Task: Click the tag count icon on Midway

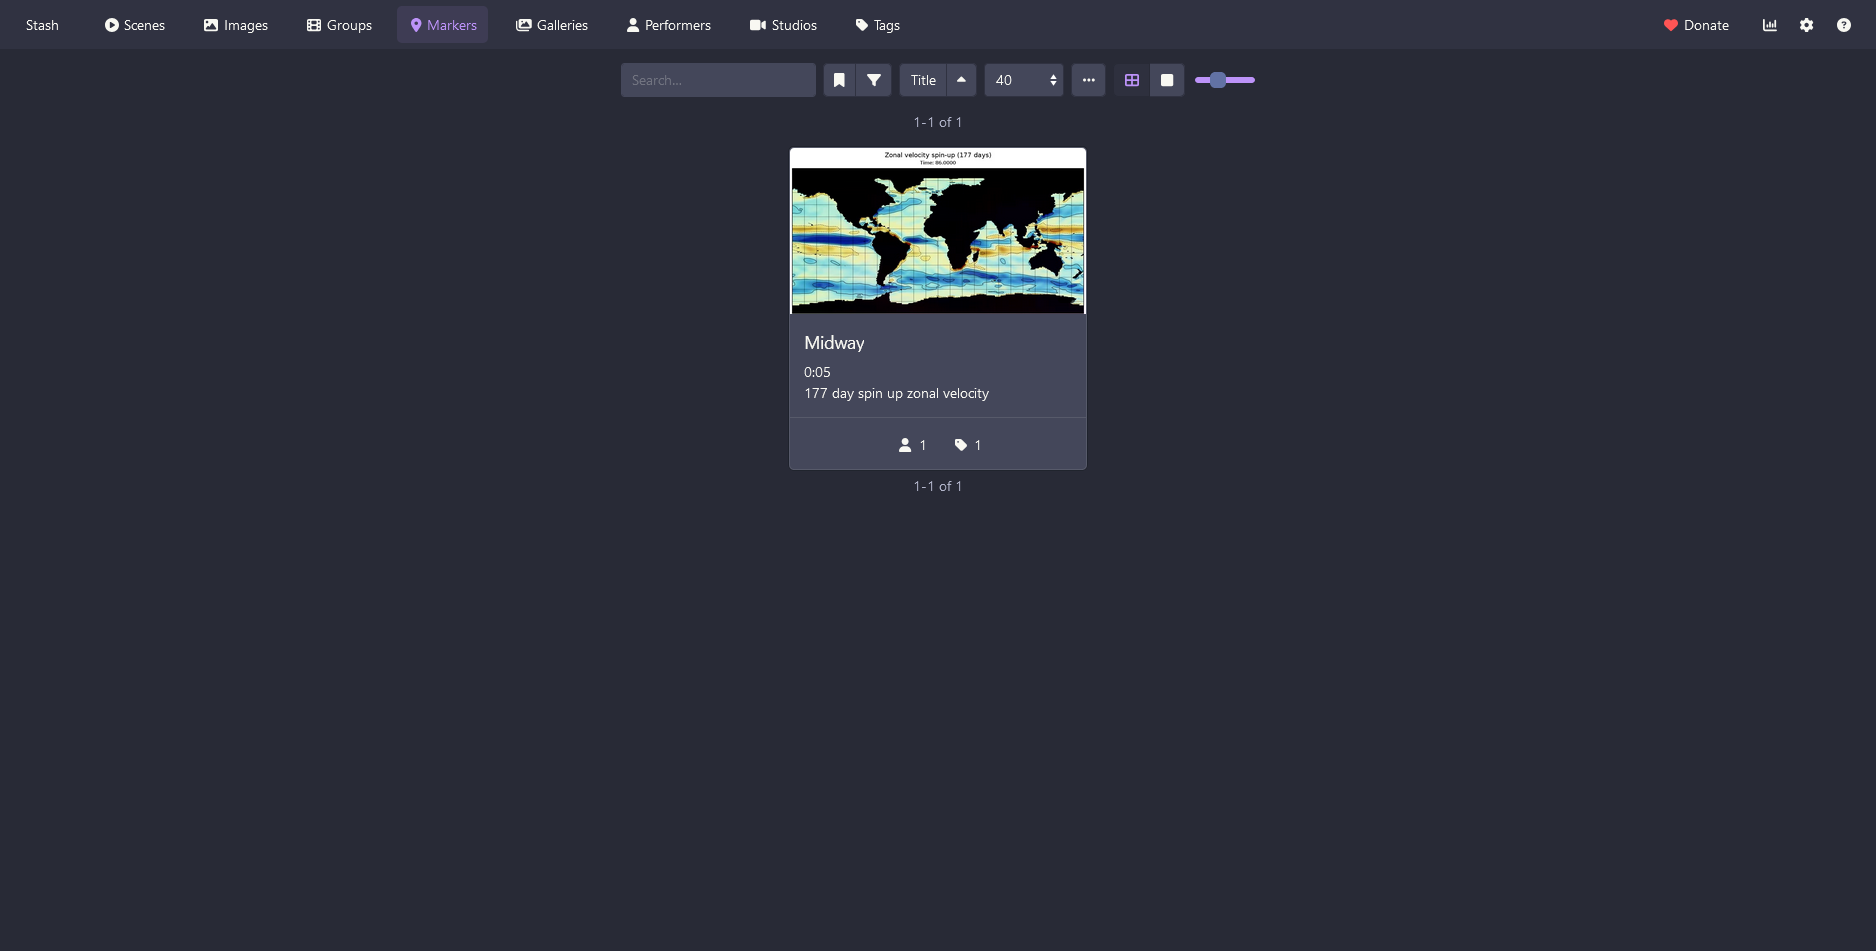Action: pyautogui.click(x=961, y=445)
